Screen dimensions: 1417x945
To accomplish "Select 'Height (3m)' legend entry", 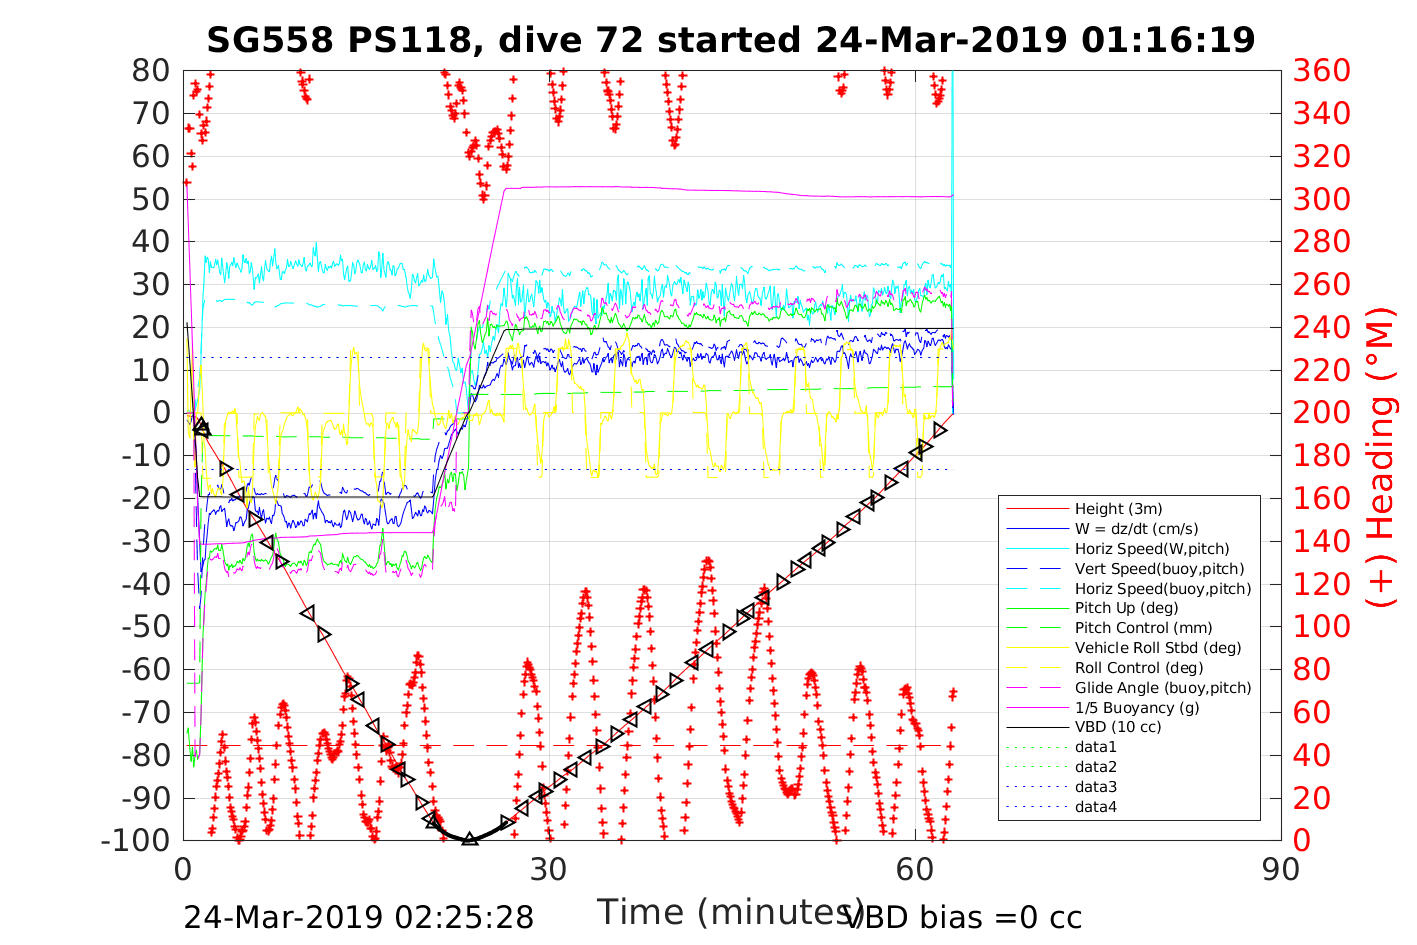I will [1118, 509].
